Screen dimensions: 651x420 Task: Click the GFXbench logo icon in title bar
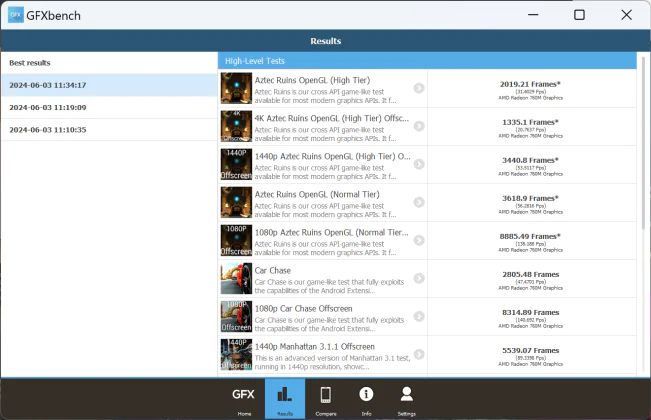[16, 15]
